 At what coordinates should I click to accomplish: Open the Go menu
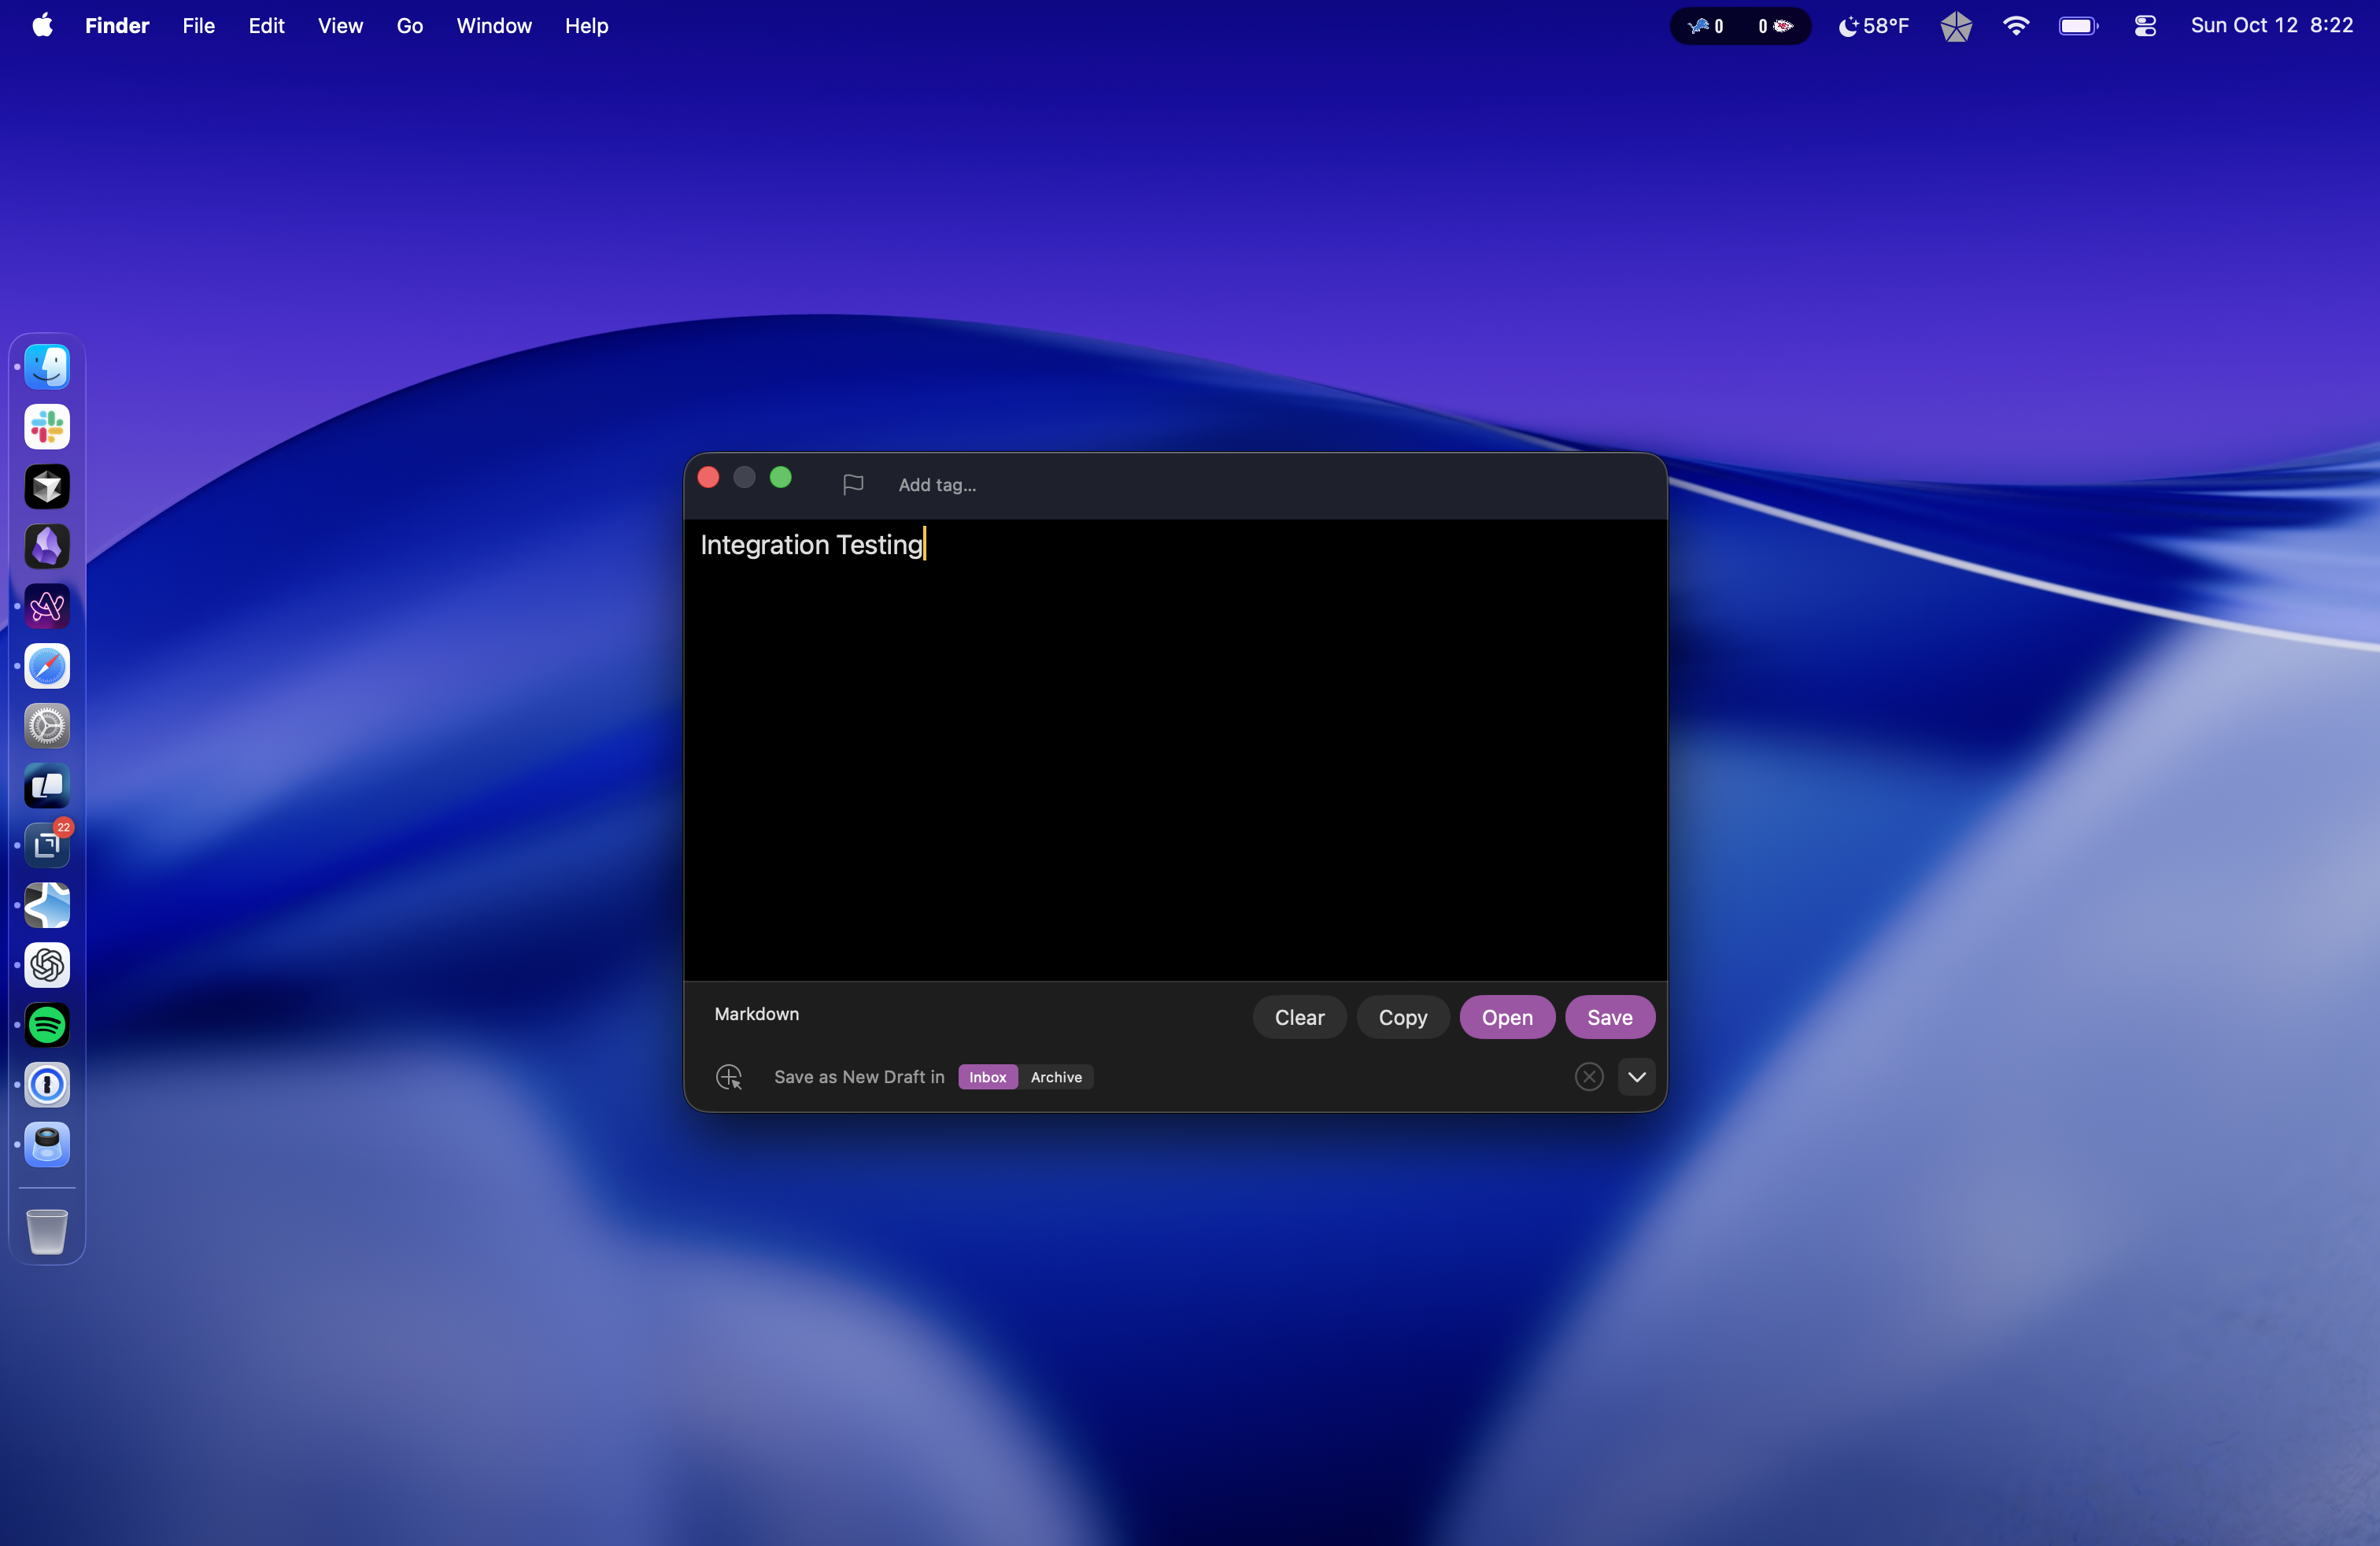point(409,26)
